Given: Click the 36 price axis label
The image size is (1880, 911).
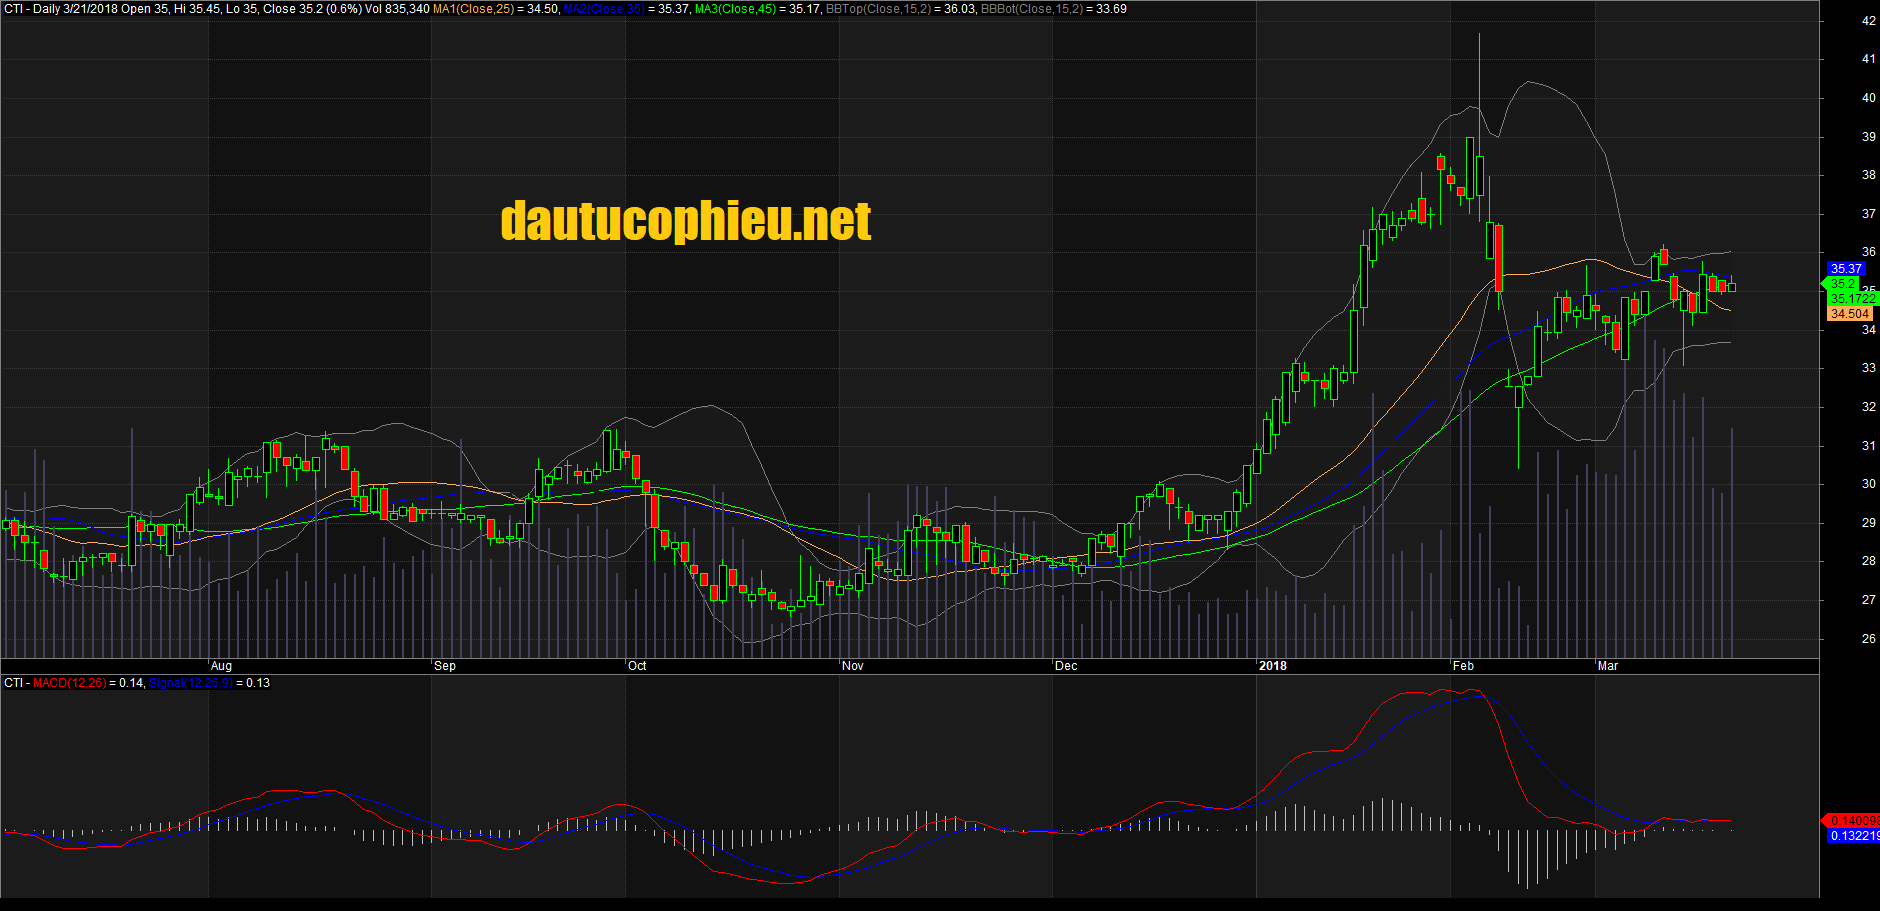Looking at the screenshot, I should pyautogui.click(x=1868, y=252).
